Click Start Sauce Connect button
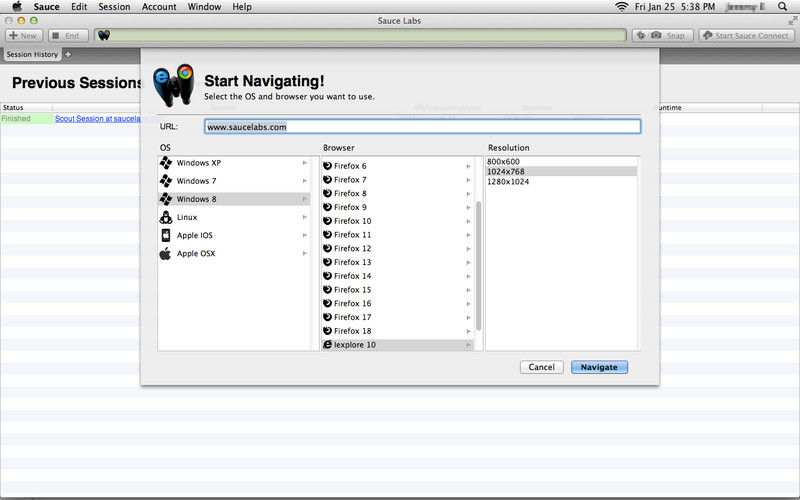Screen dimensions: 800x500 tap(746, 36)
